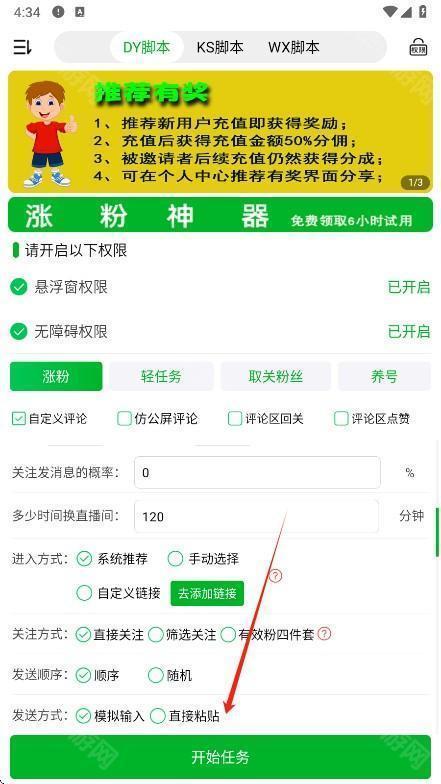The height and width of the screenshot is (784, 441).
Task: Open the notification alert icon in status bar
Action: pyautogui.click(x=58, y=12)
